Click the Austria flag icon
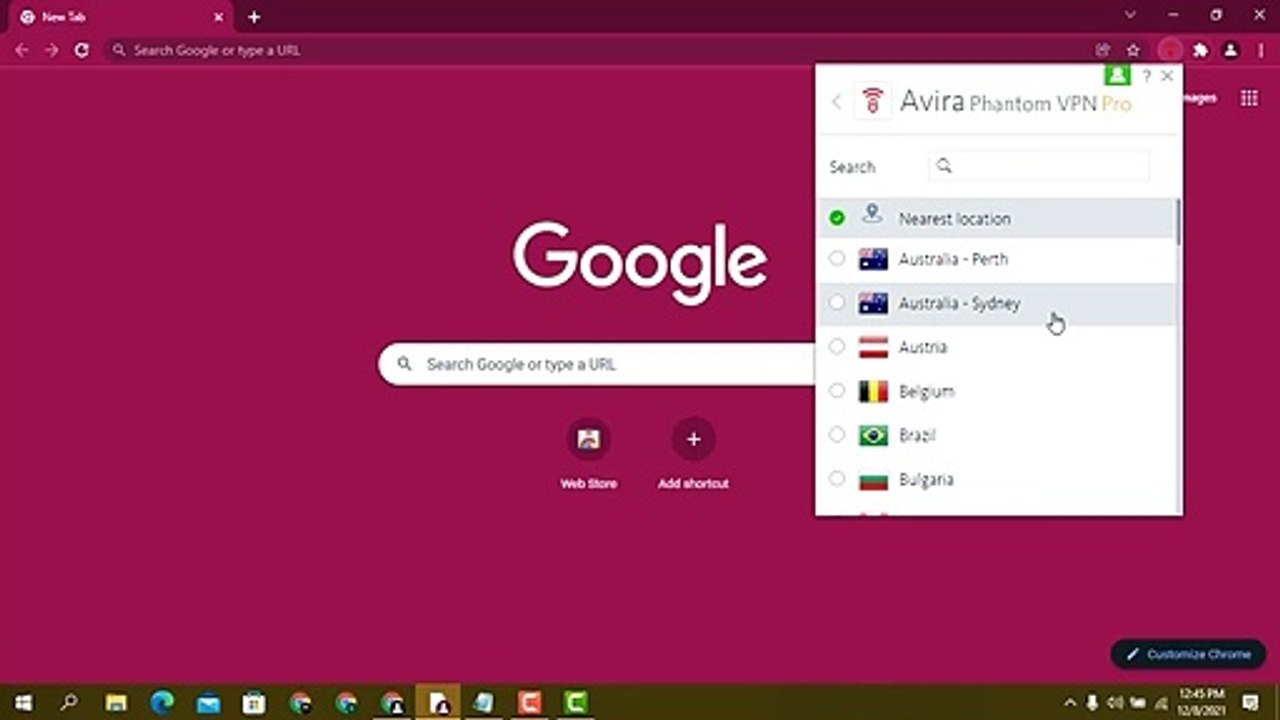The height and width of the screenshot is (720, 1280). (873, 347)
